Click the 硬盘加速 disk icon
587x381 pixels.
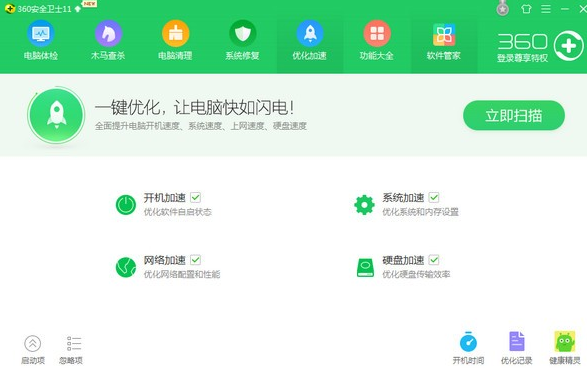[365, 267]
